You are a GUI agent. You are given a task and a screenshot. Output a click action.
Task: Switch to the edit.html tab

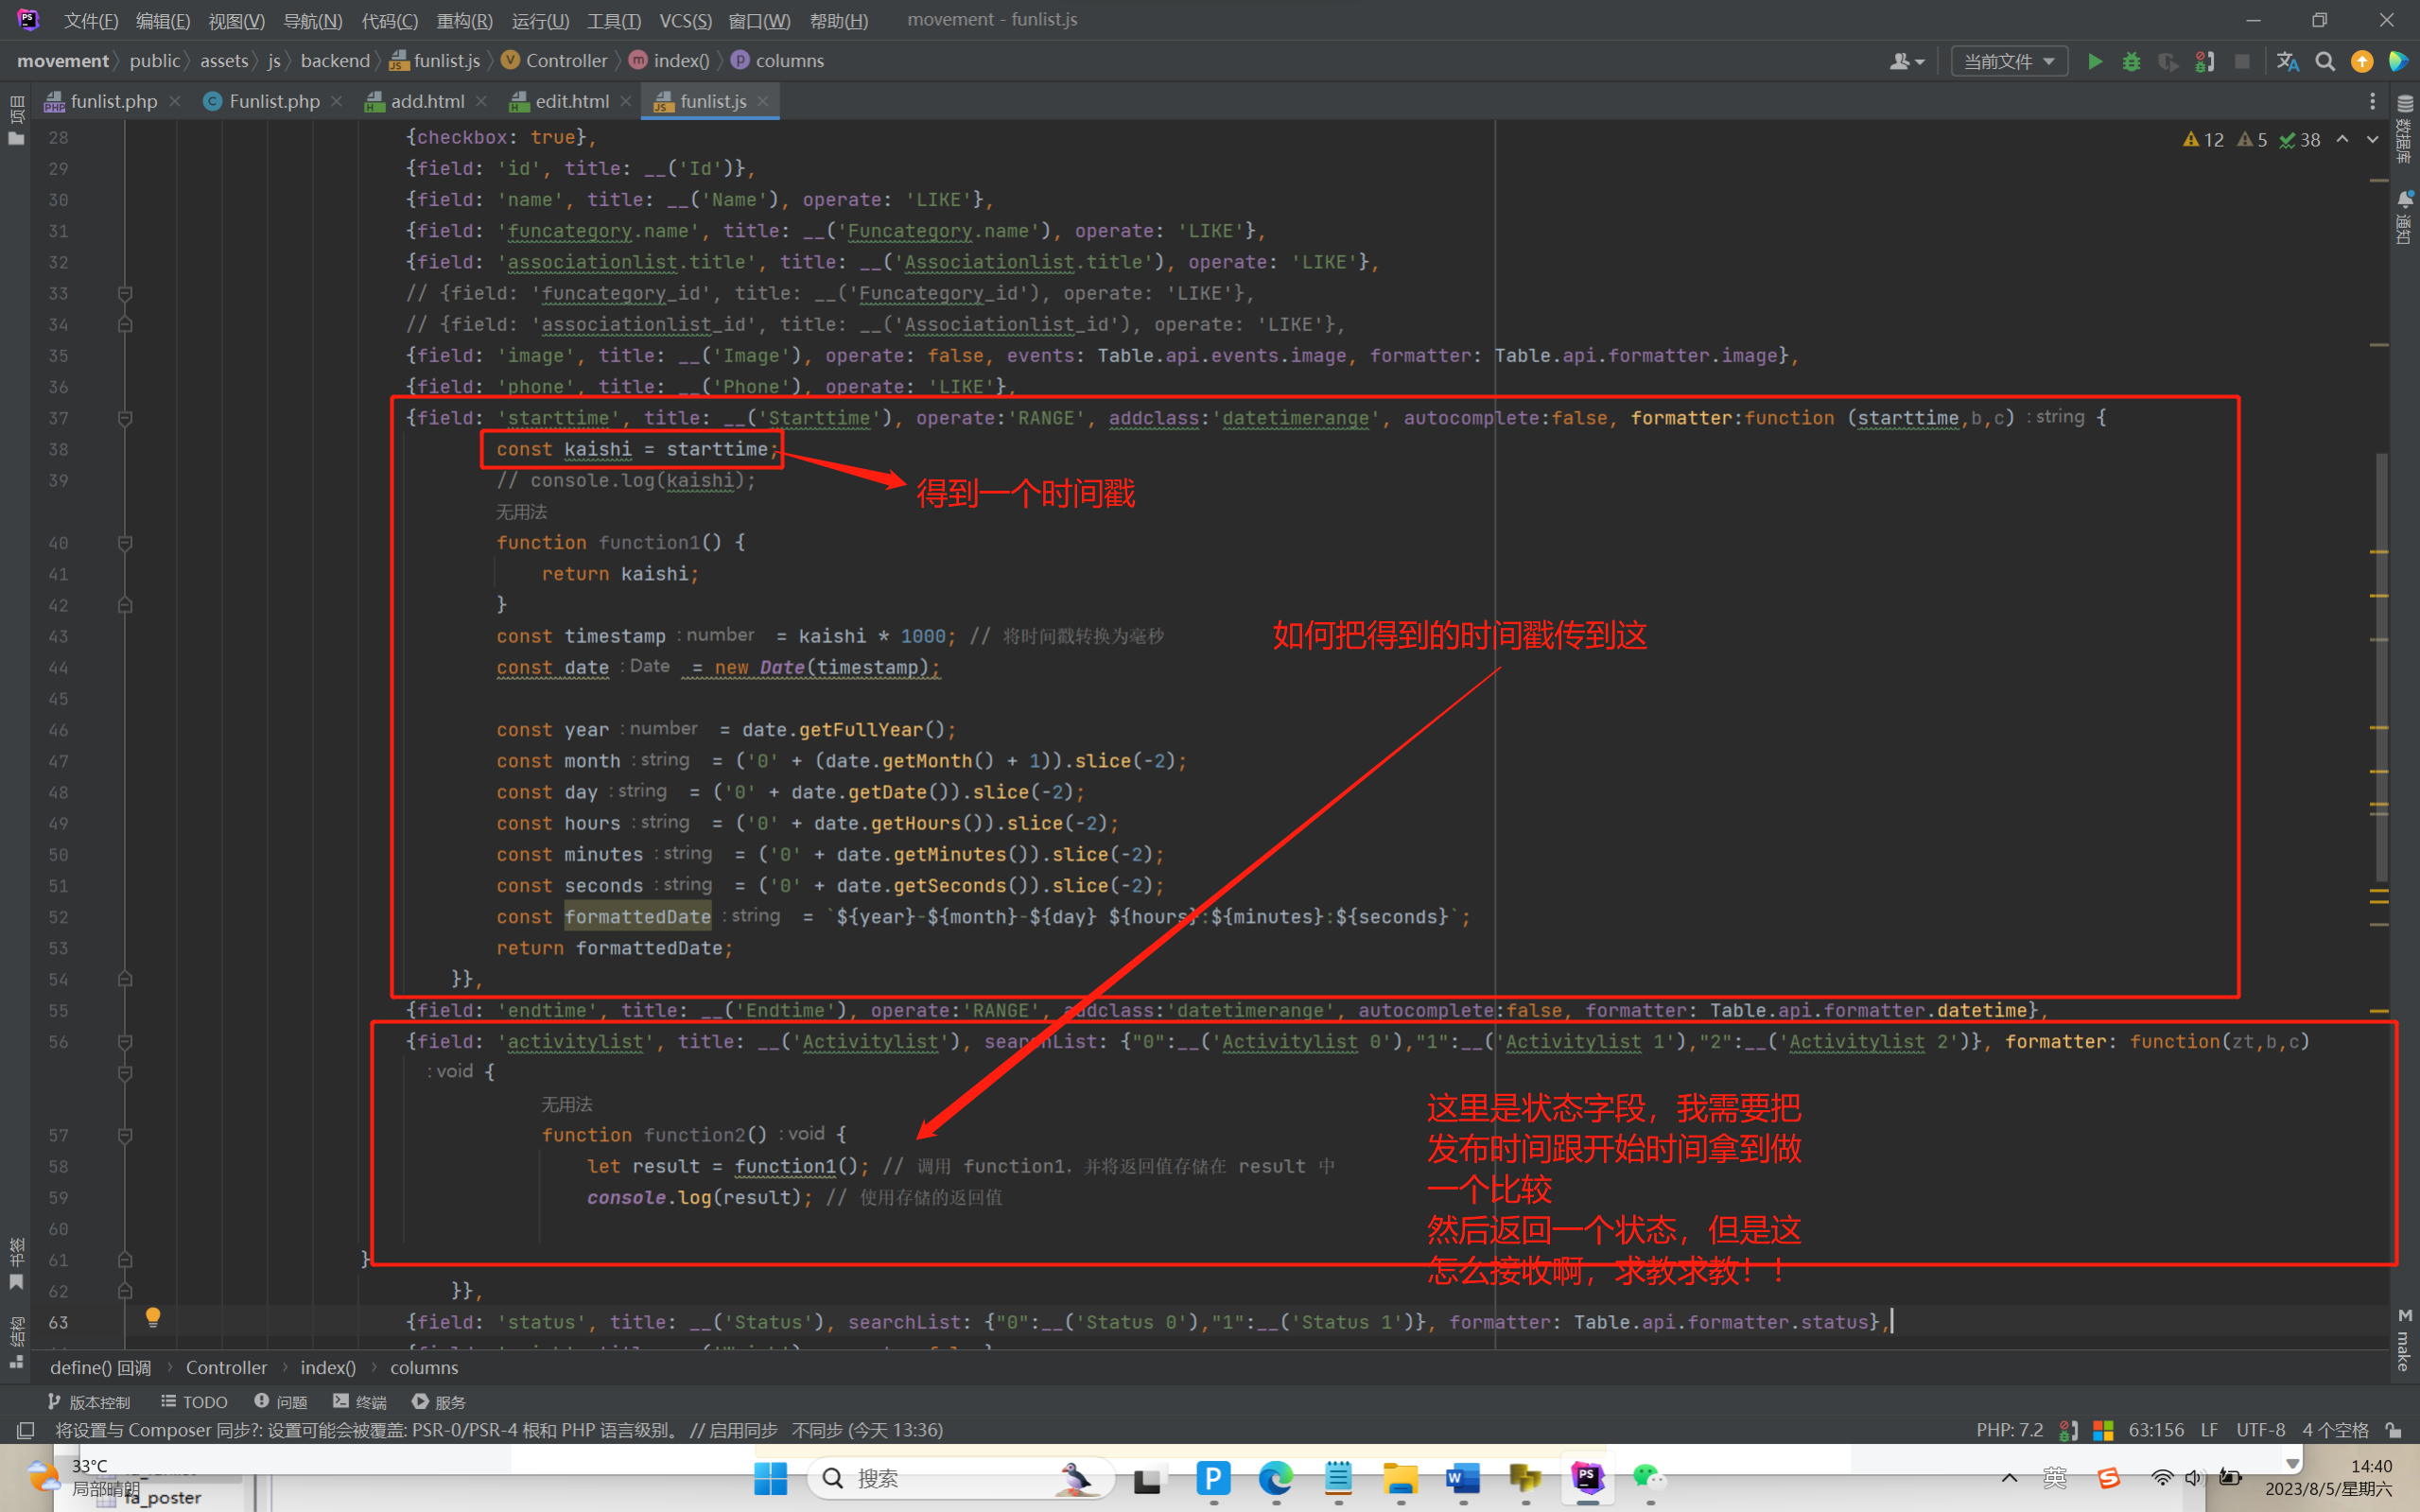[572, 101]
